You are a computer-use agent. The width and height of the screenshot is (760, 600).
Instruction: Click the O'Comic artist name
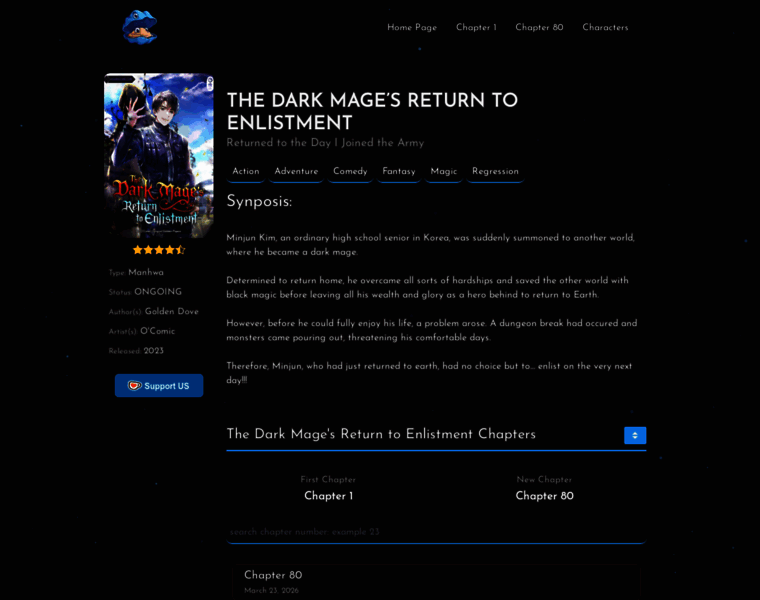coord(158,331)
